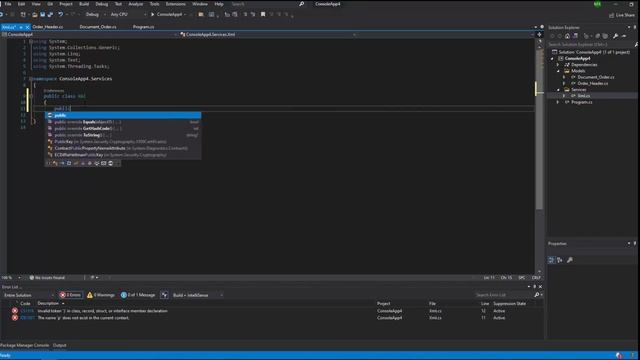The image size is (640, 360).
Task: Select the 'Invalid token' error row
Action: pos(271,311)
